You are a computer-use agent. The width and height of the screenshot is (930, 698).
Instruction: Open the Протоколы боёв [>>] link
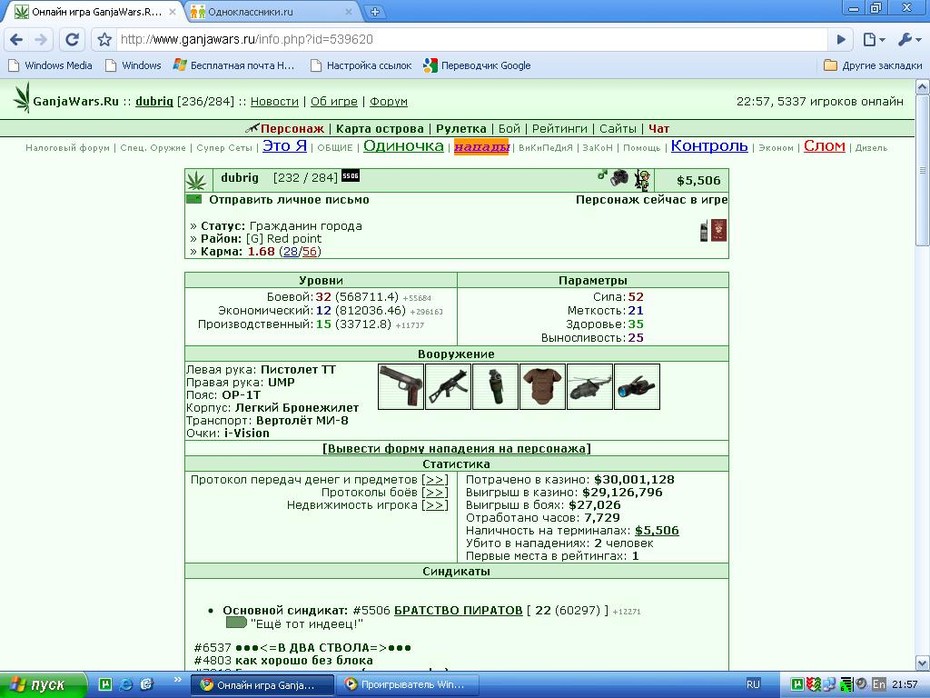(x=435, y=493)
